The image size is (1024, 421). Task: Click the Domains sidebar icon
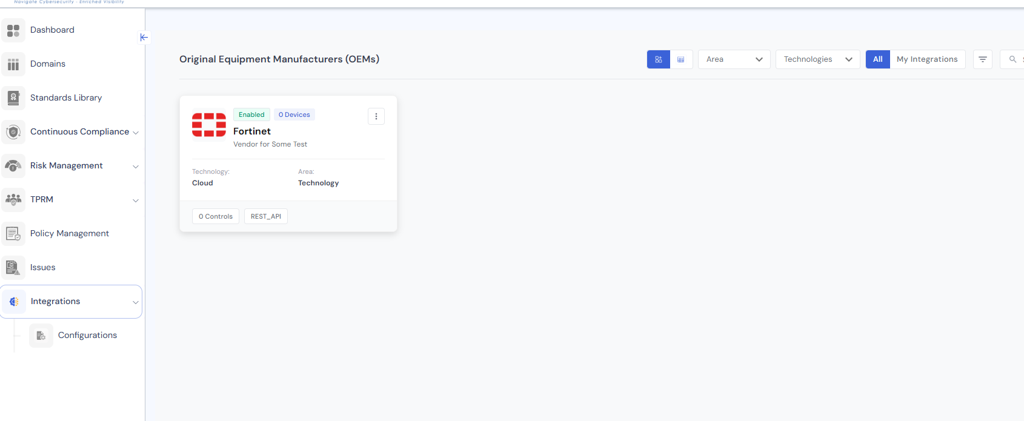pos(13,64)
